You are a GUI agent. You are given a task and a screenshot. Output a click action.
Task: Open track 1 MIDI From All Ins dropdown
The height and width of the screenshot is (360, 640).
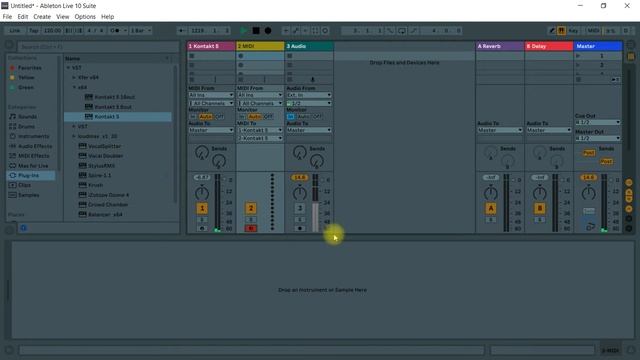point(211,95)
